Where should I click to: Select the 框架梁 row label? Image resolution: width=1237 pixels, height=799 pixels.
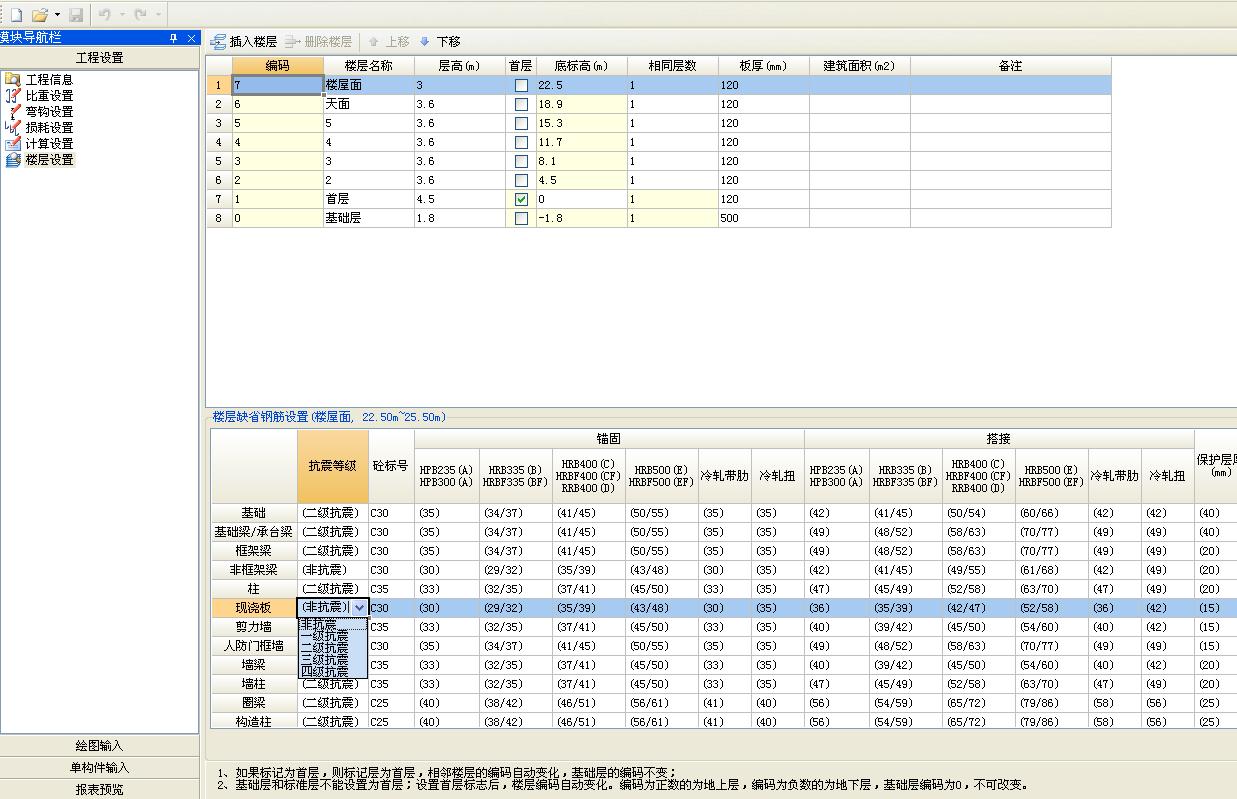click(254, 551)
